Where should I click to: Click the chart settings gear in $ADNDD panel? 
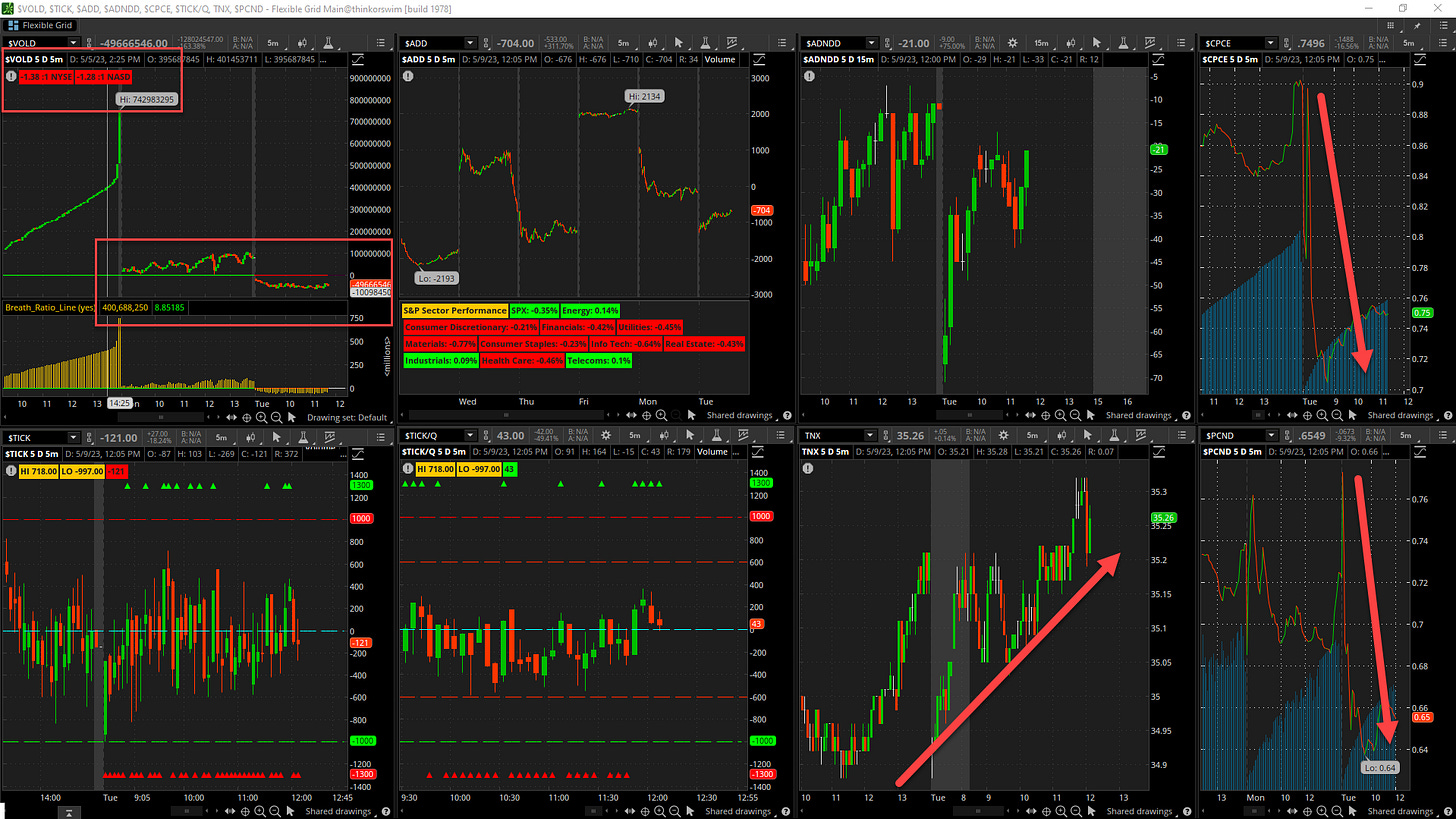click(x=1011, y=43)
